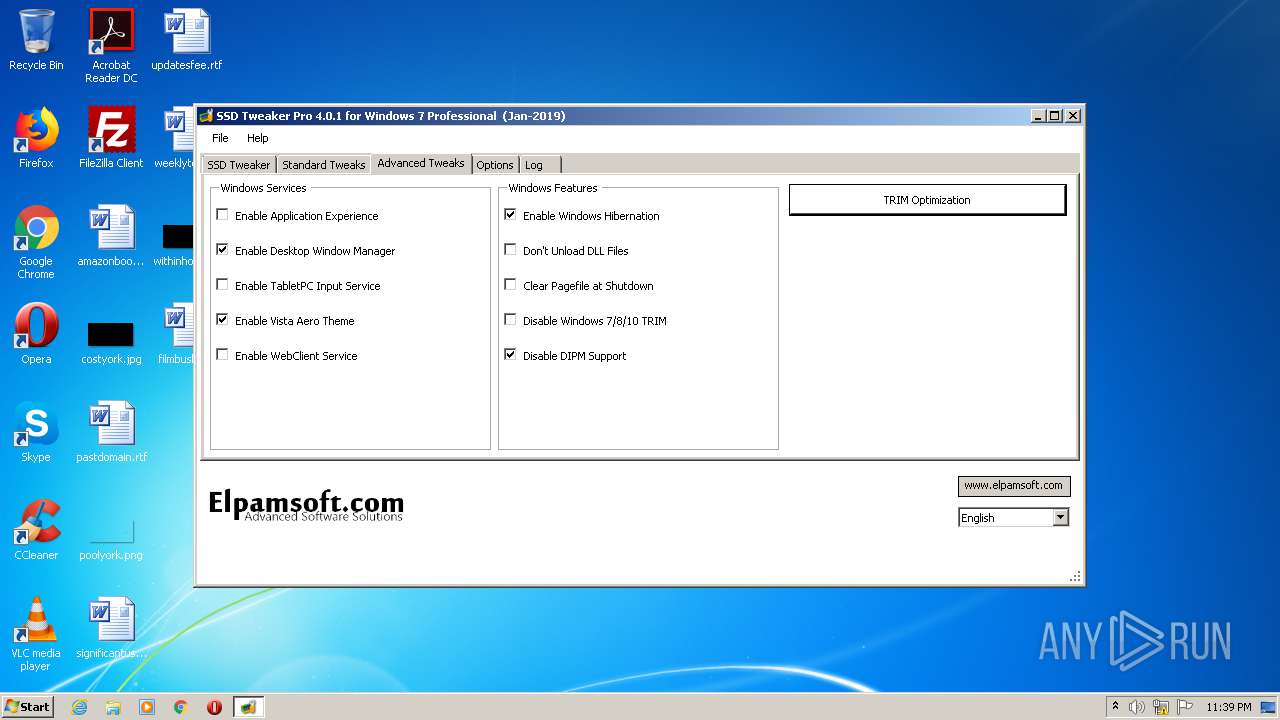Launch Skype from desktop
1280x720 pixels.
[36, 432]
